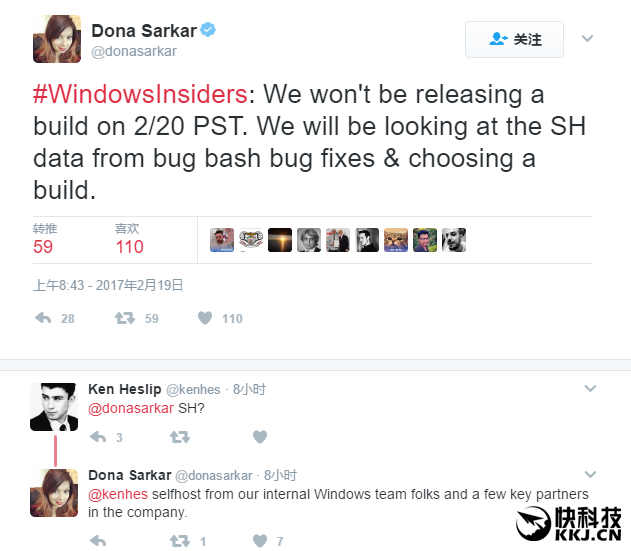Expand the main tweet options chevron
Screen dimensions: 631x551
(x=587, y=38)
